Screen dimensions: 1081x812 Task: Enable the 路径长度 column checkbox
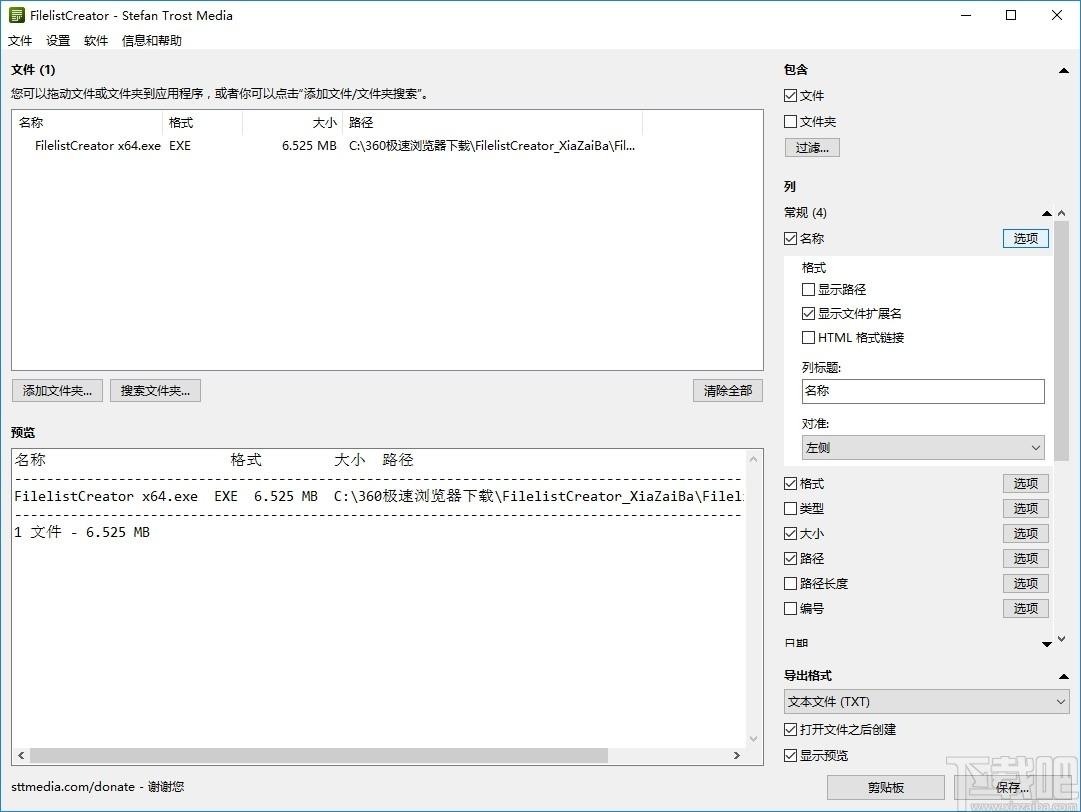click(791, 584)
